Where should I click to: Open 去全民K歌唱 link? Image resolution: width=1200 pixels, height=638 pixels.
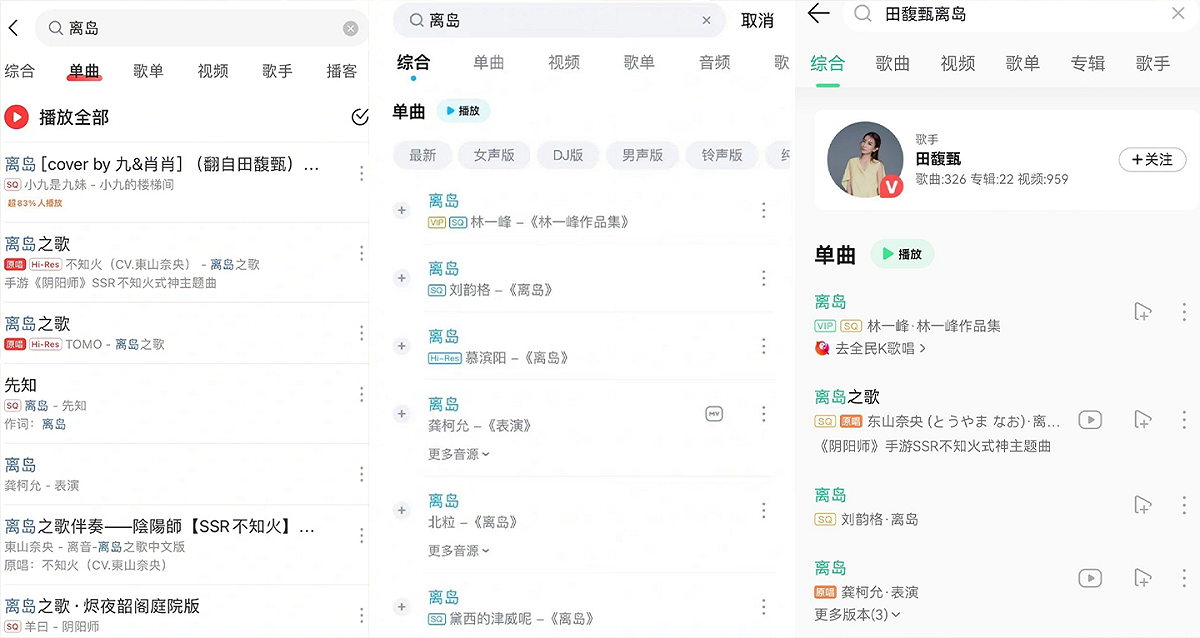click(x=870, y=348)
